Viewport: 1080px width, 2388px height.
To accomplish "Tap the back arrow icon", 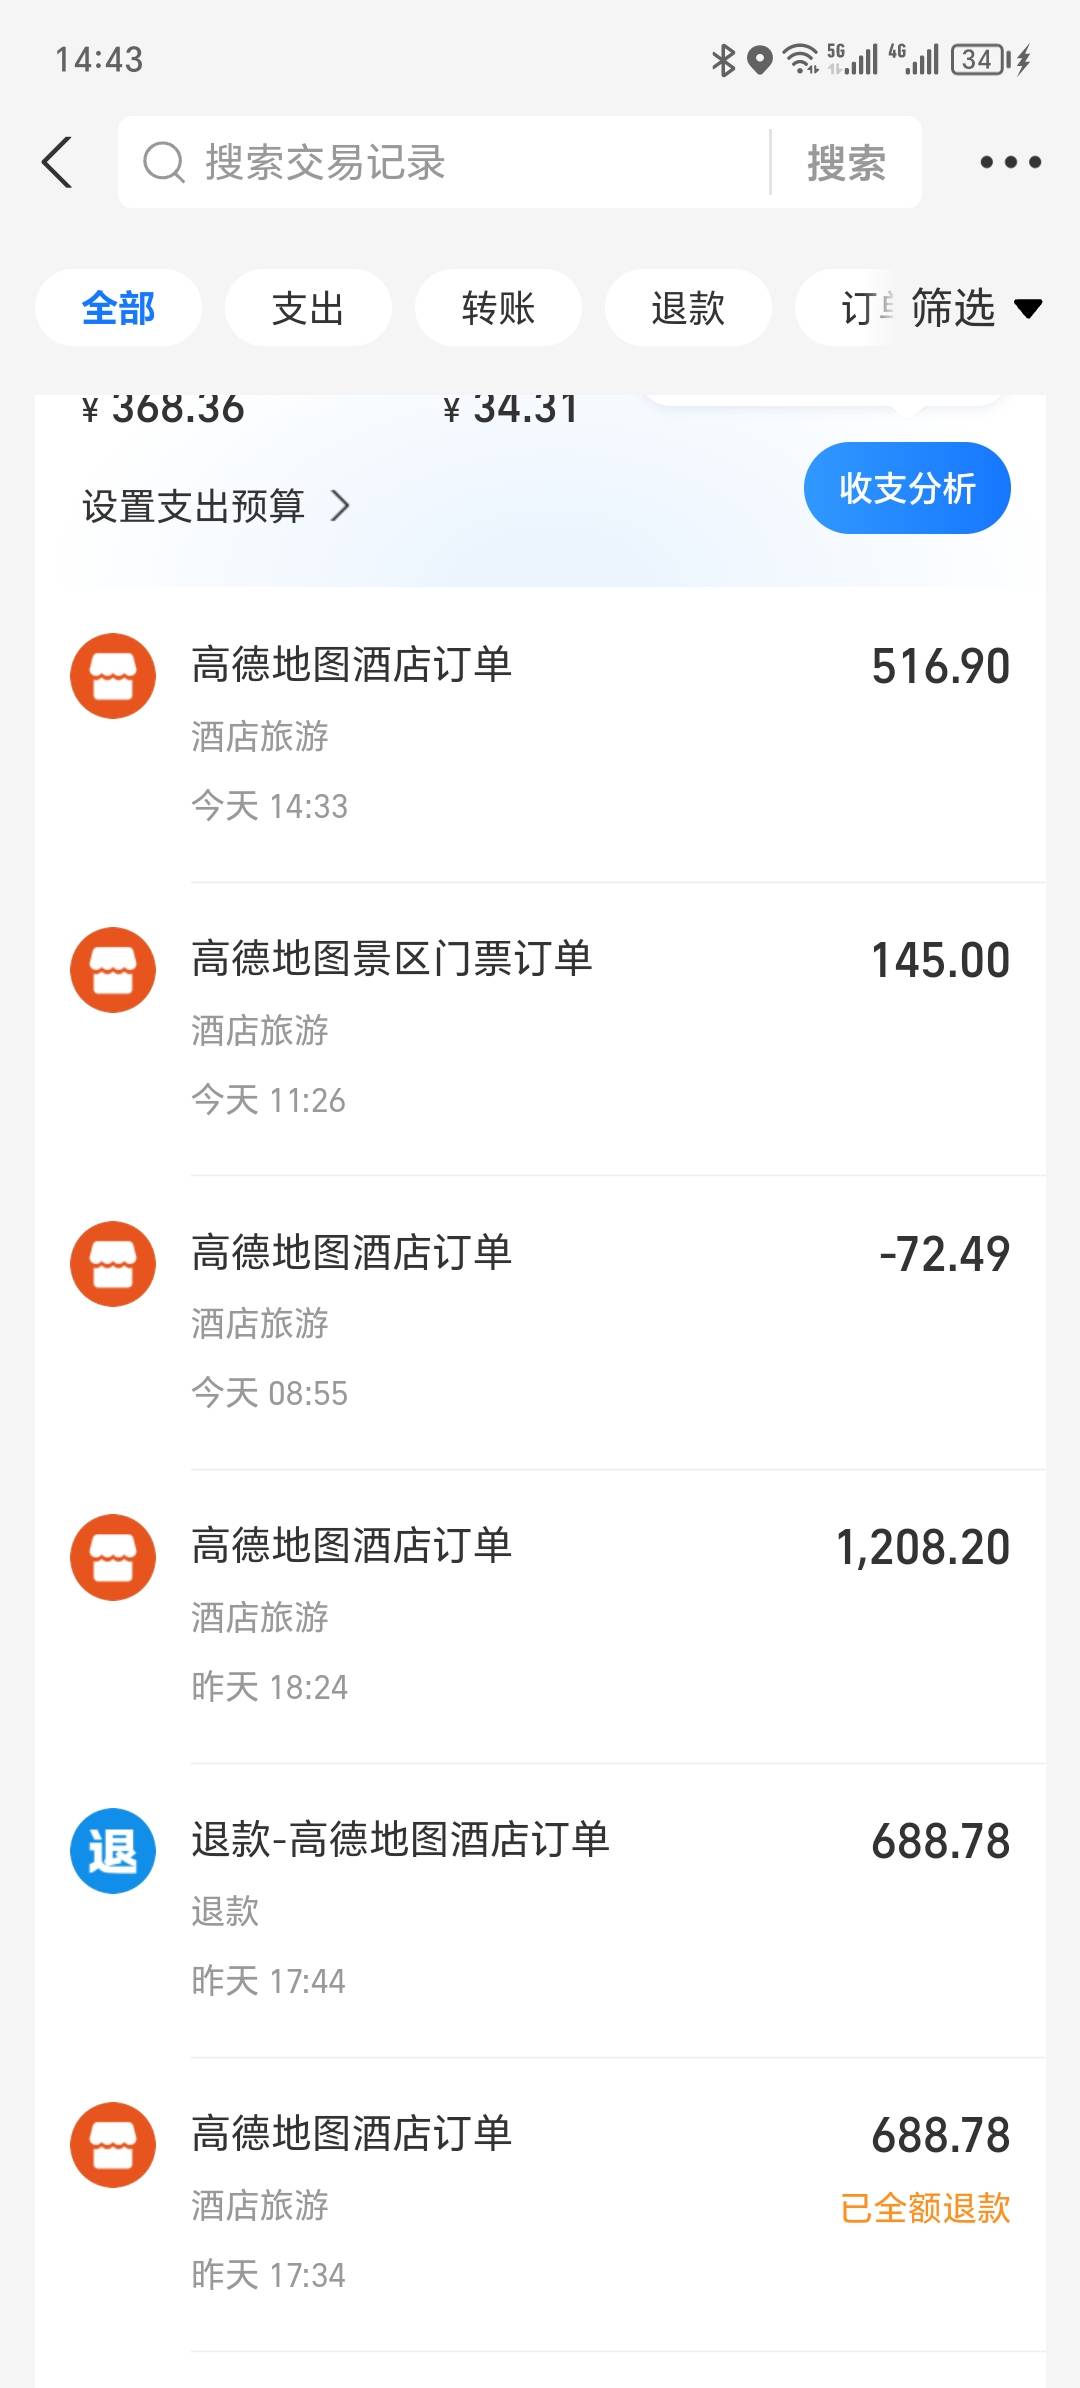I will [58, 162].
